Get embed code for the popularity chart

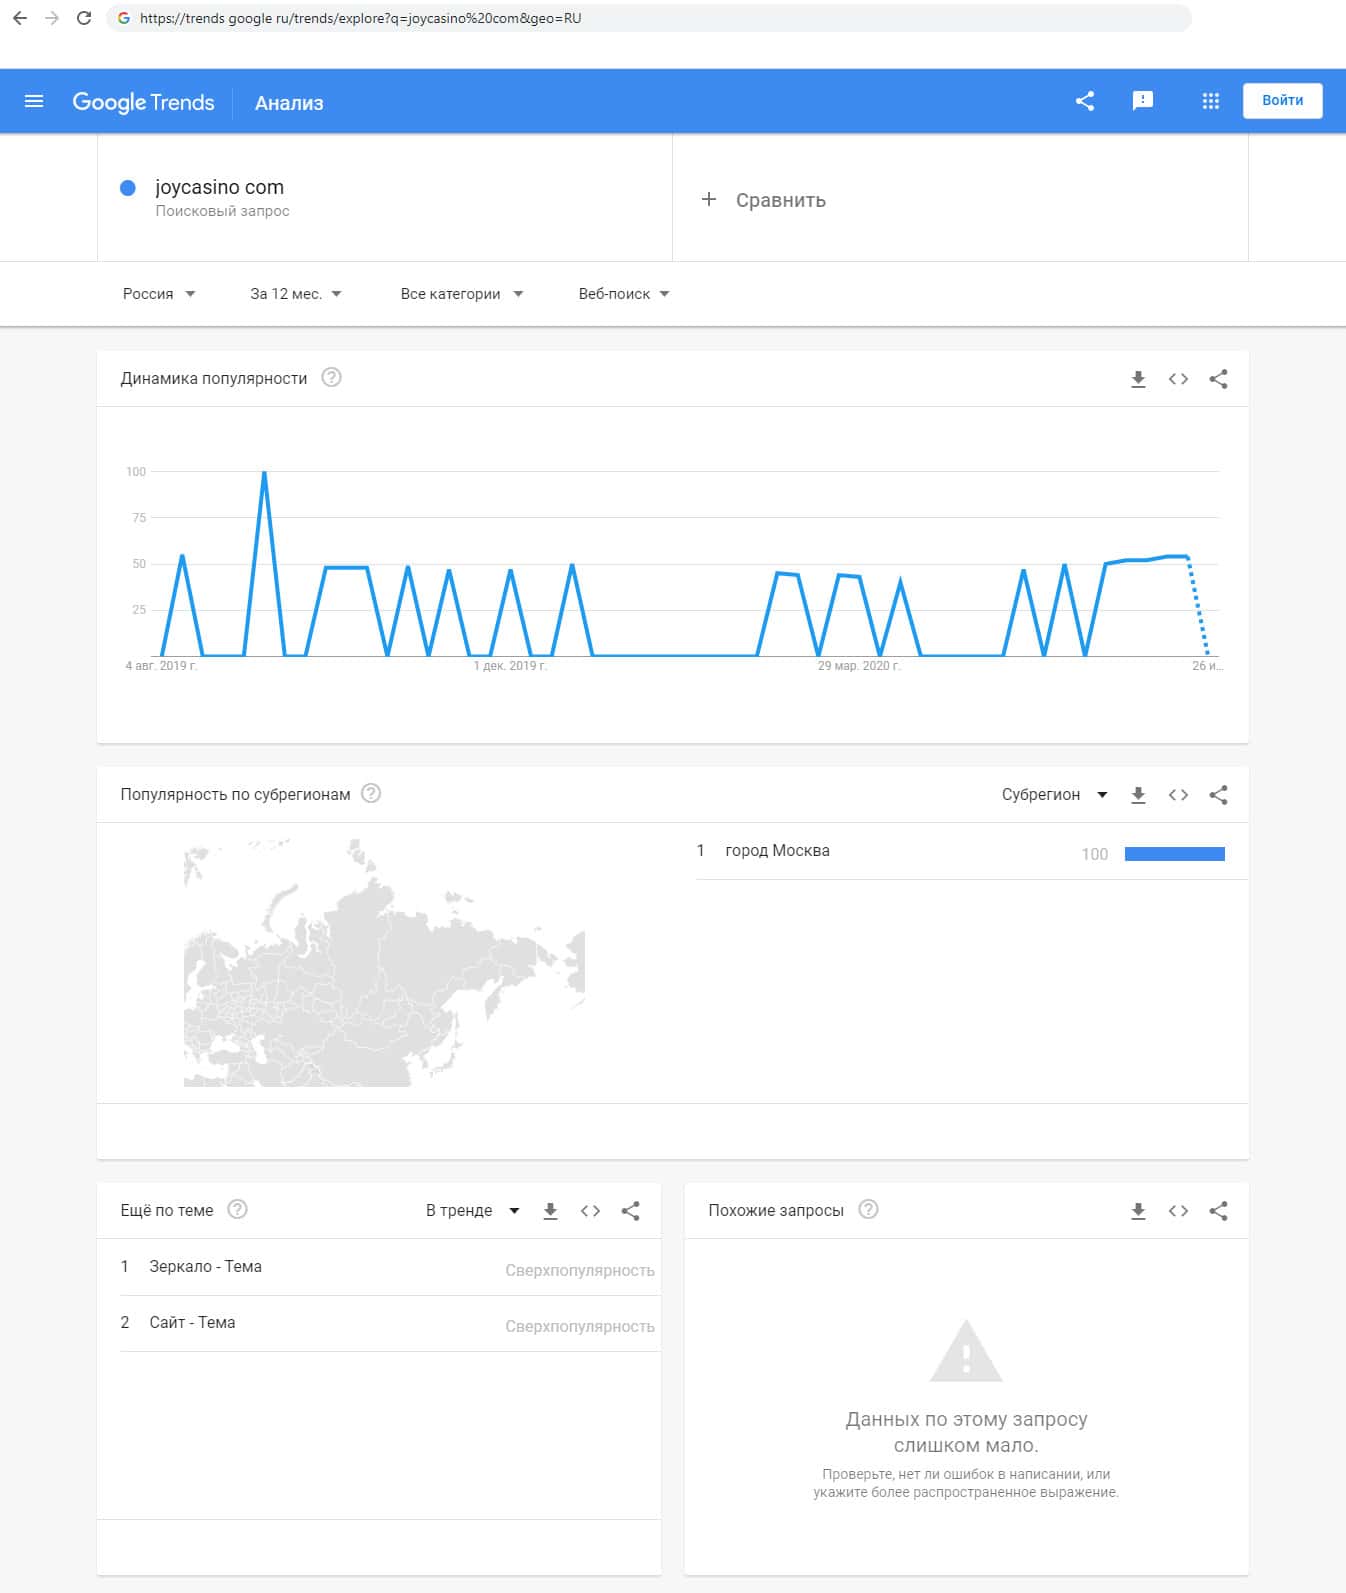pyautogui.click(x=1178, y=379)
